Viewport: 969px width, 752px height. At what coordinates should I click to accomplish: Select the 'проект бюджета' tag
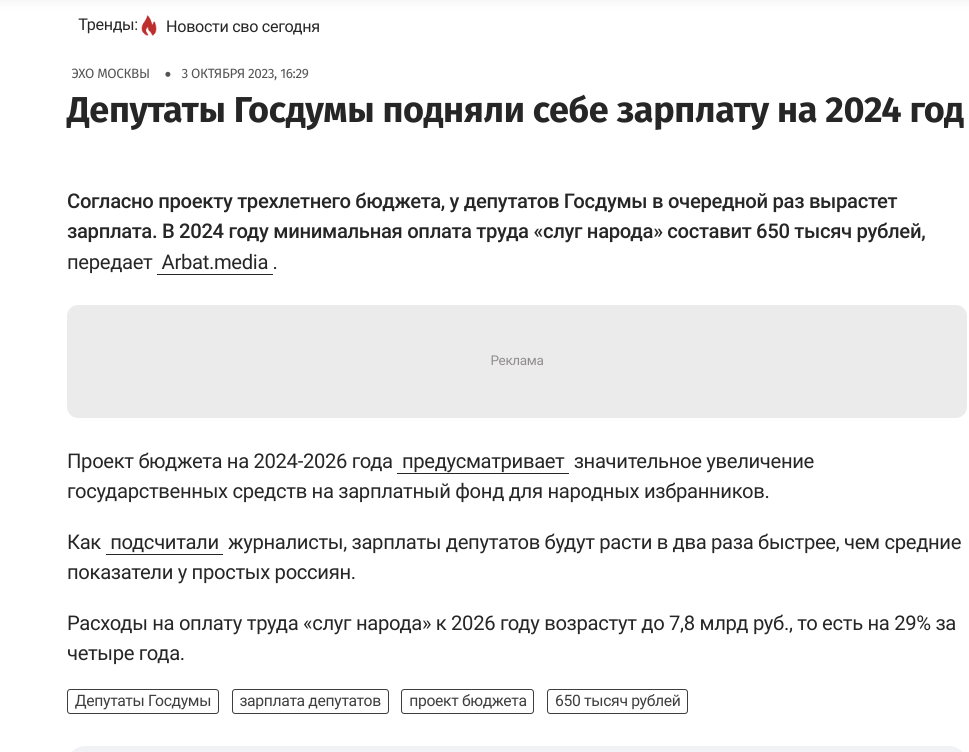(467, 701)
